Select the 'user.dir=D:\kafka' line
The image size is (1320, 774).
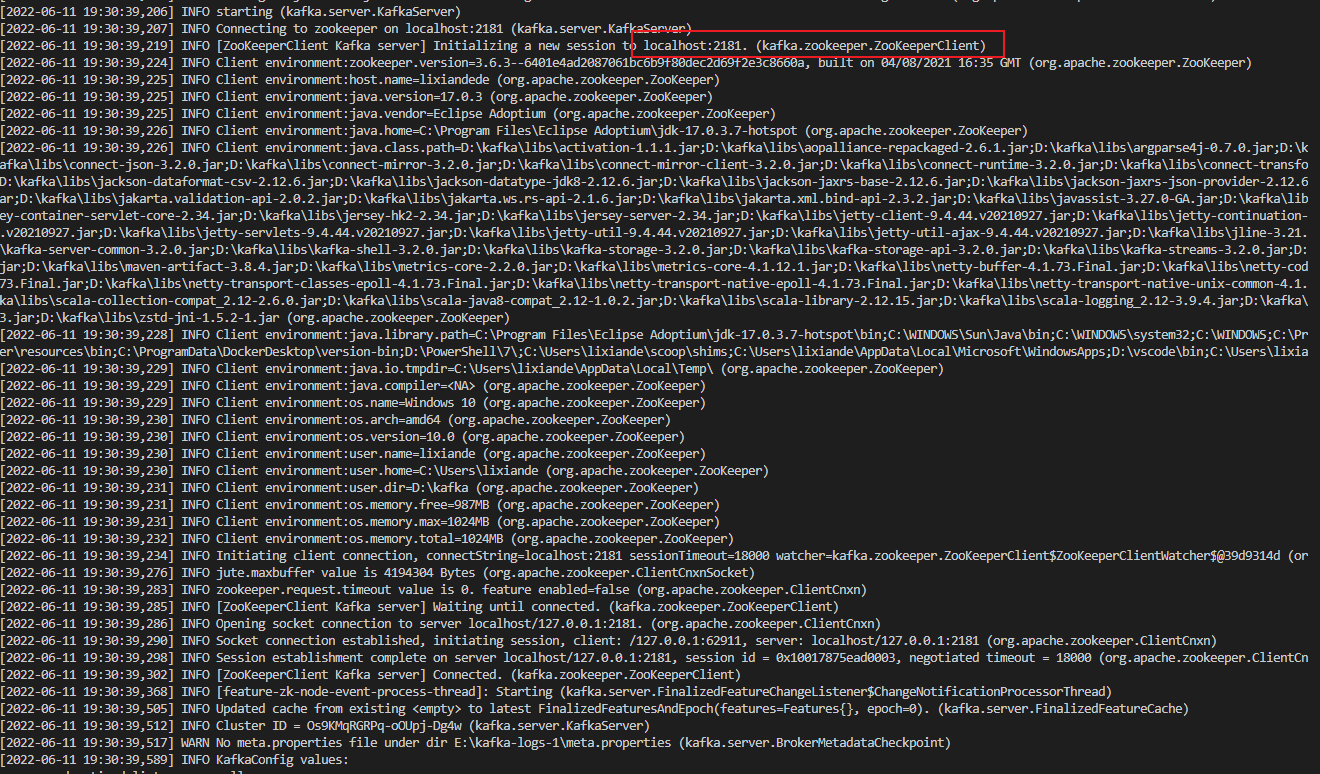pos(347,487)
